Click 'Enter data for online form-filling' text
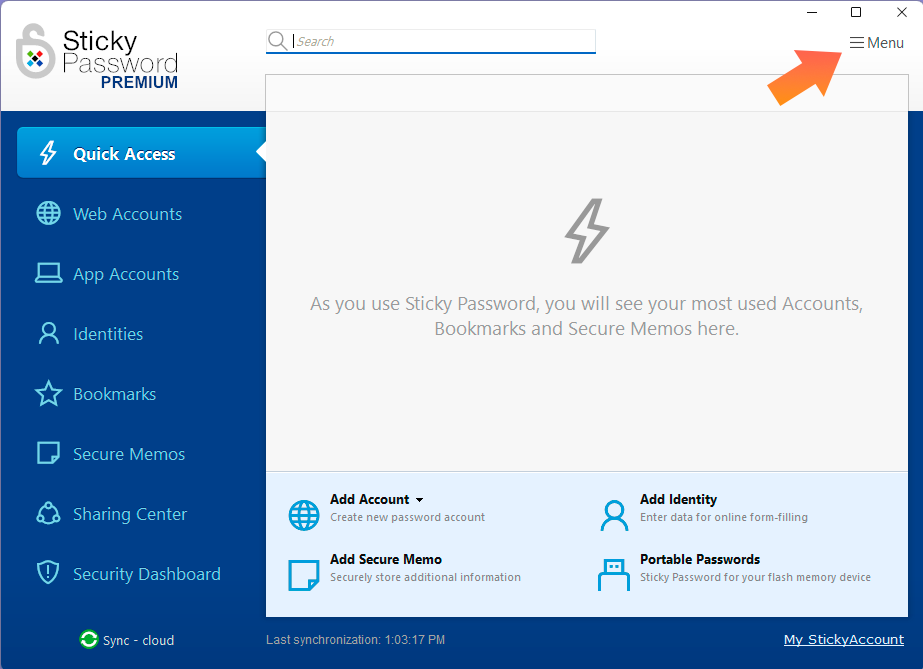923x669 pixels. point(723,517)
